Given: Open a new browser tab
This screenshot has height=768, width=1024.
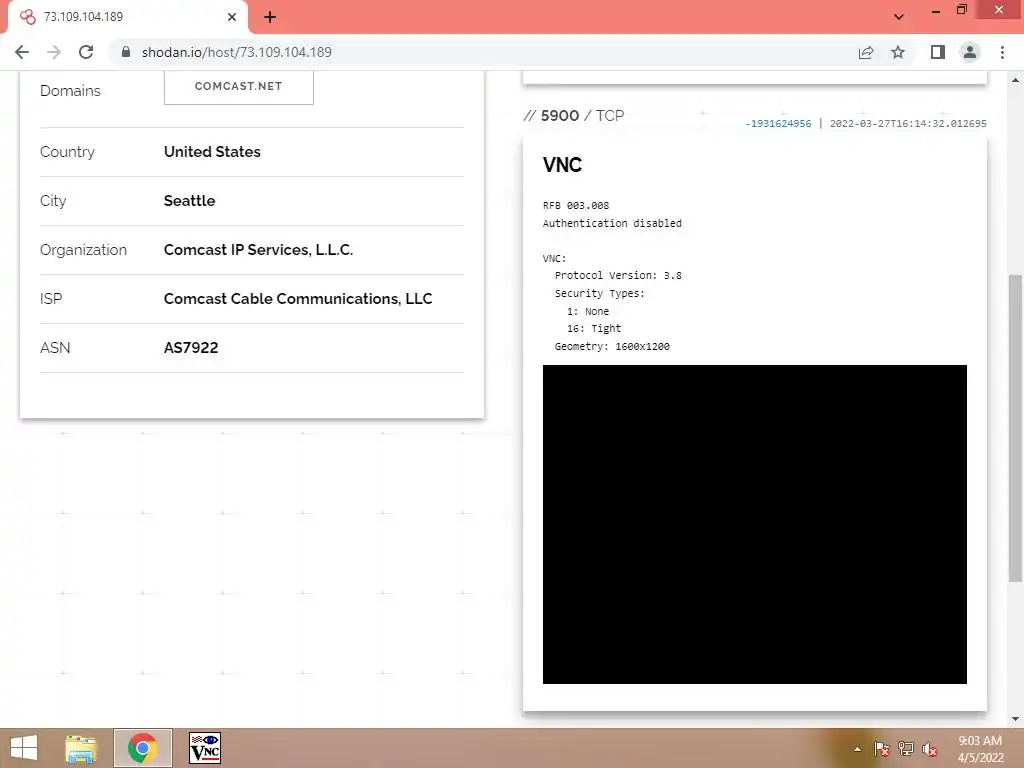Looking at the screenshot, I should coord(270,17).
